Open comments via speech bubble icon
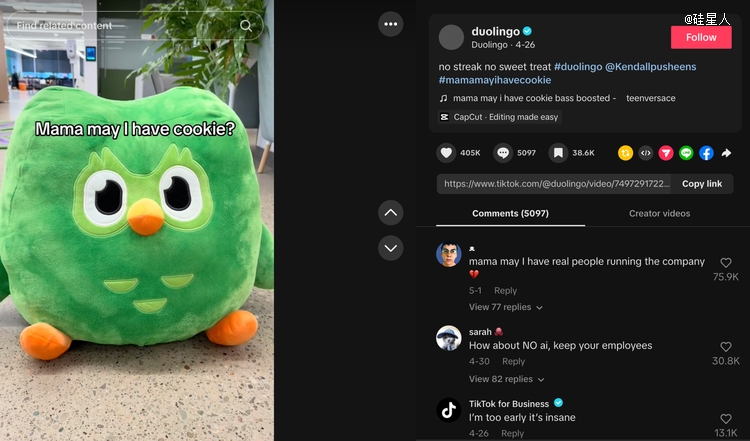 (503, 153)
